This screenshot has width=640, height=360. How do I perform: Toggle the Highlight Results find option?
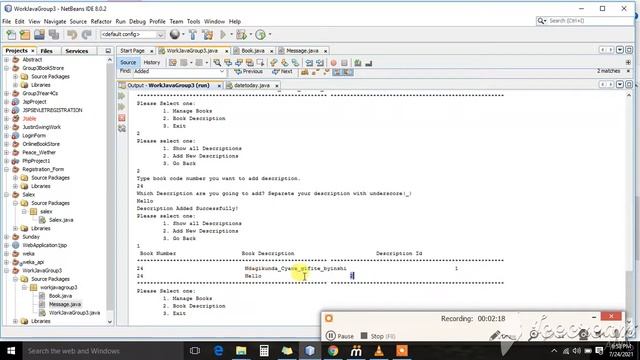(x=337, y=72)
